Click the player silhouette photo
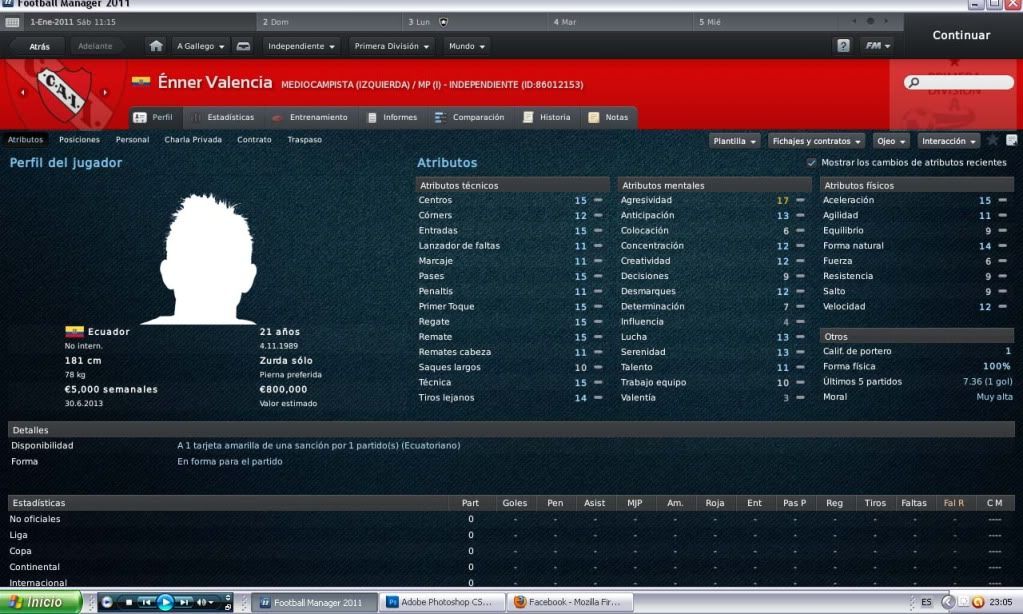Viewport: 1023px width, 614px height. pos(207,259)
